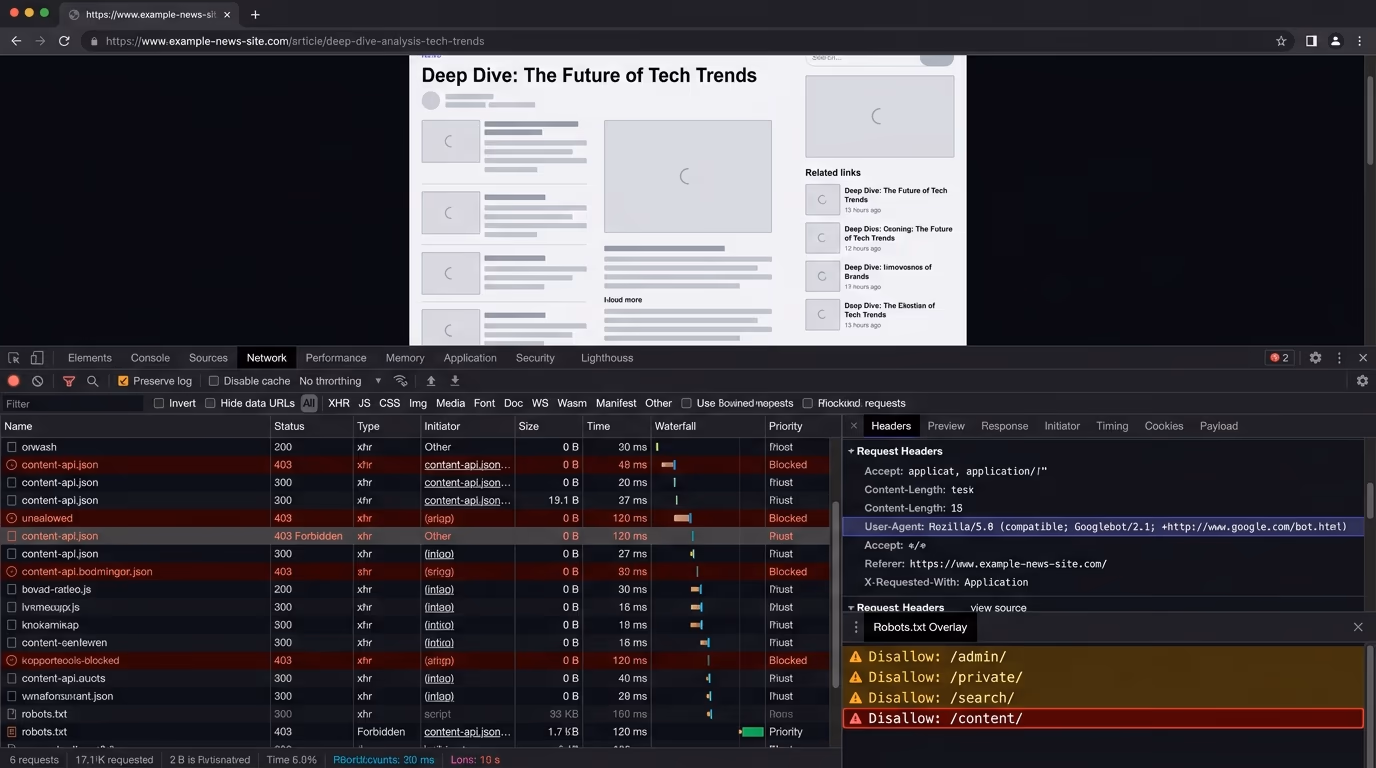The width and height of the screenshot is (1376, 768).
Task: Click the browser back arrow
Action: click(x=16, y=41)
